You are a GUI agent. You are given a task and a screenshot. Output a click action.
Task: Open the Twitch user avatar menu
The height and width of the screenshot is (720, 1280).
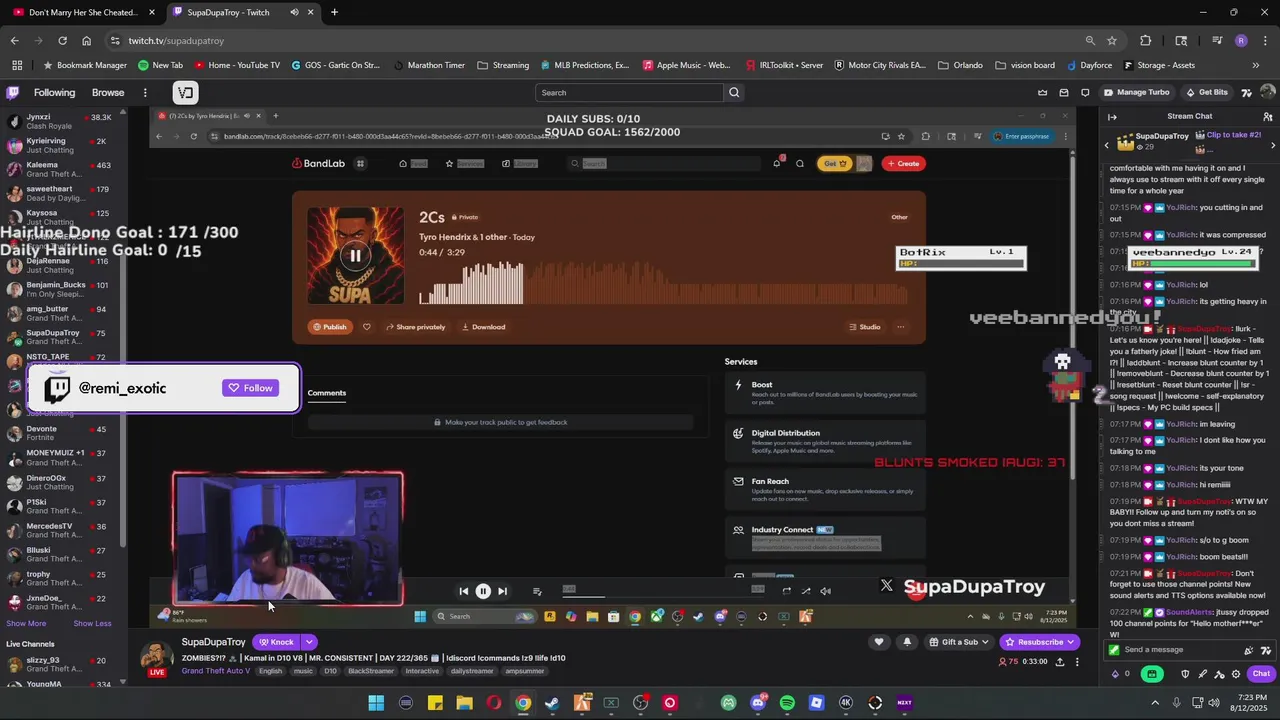(x=1268, y=92)
